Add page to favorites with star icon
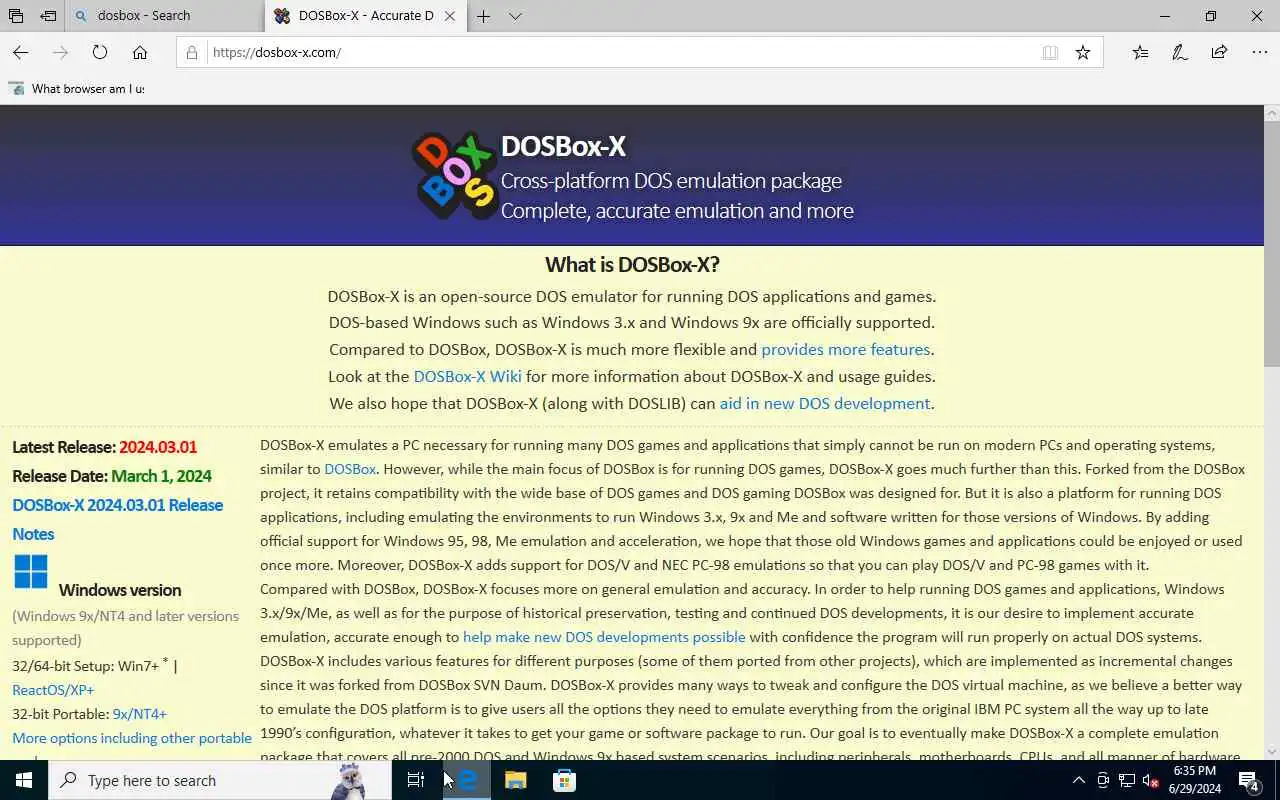The width and height of the screenshot is (1280, 800). pyautogui.click(x=1083, y=52)
